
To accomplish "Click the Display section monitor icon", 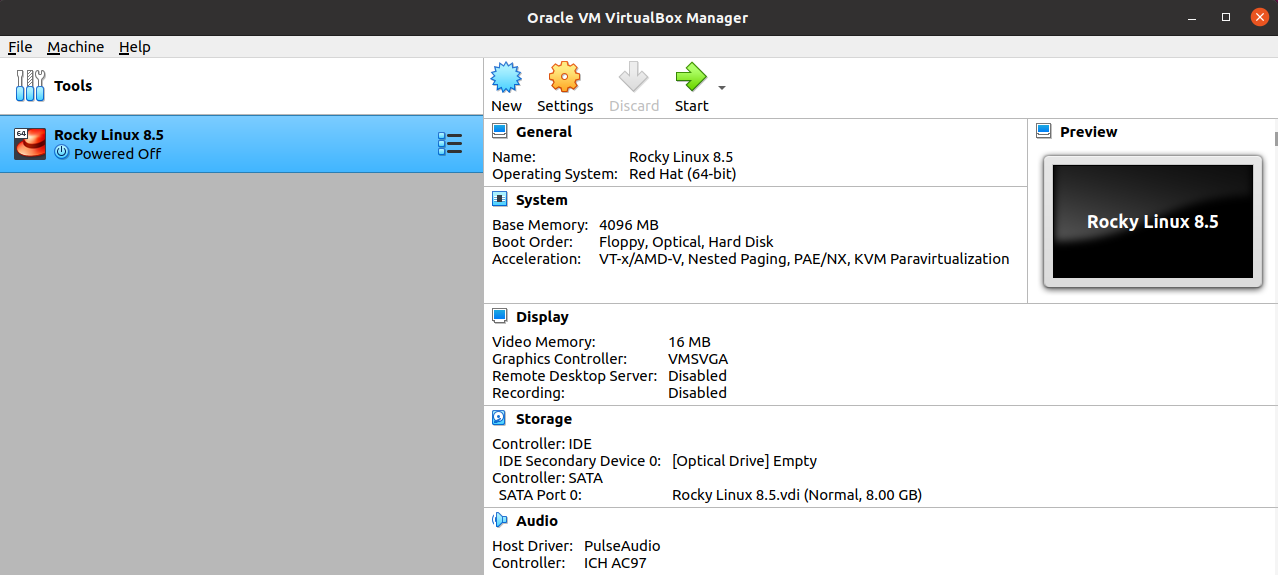I will pyautogui.click(x=500, y=317).
